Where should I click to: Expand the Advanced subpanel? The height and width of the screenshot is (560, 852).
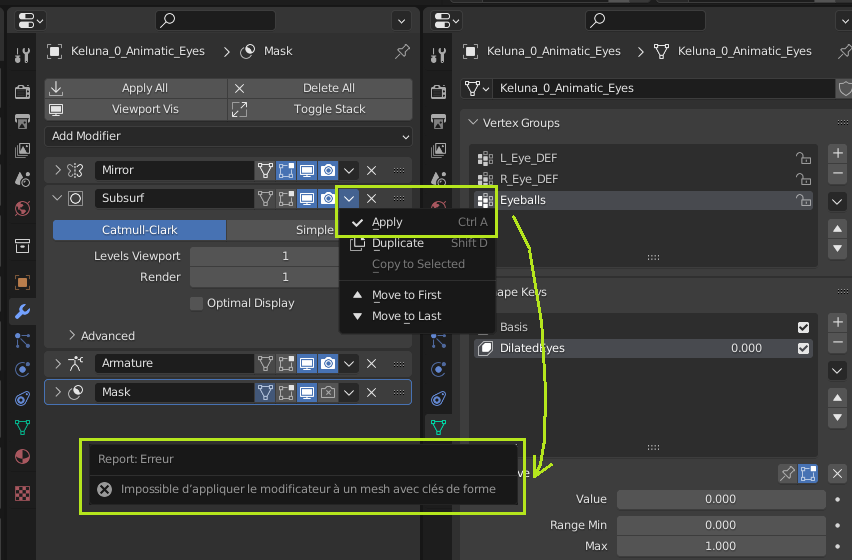coord(72,336)
